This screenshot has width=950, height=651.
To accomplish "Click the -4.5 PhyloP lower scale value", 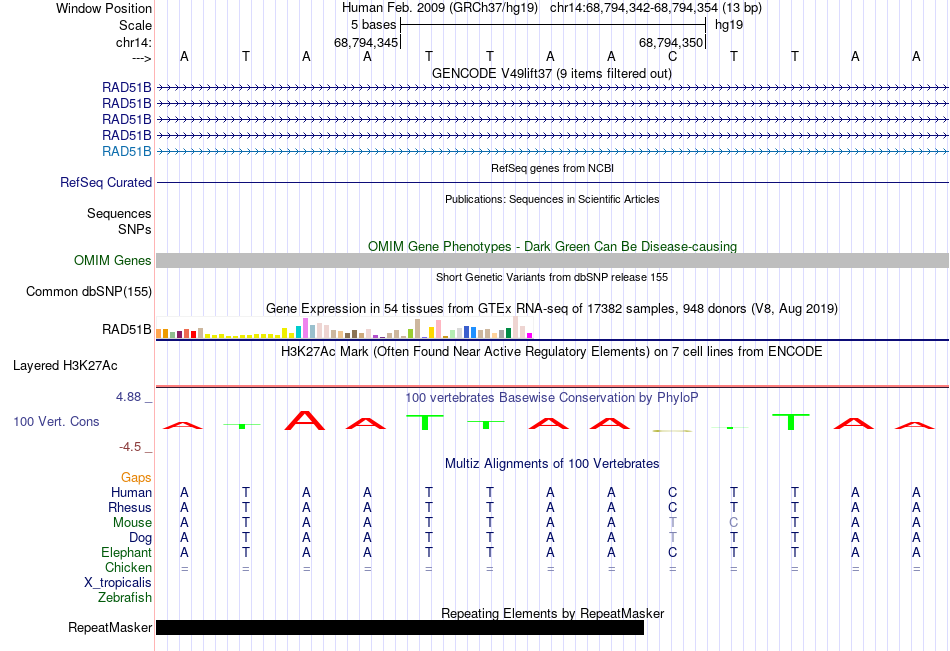I will click(130, 447).
